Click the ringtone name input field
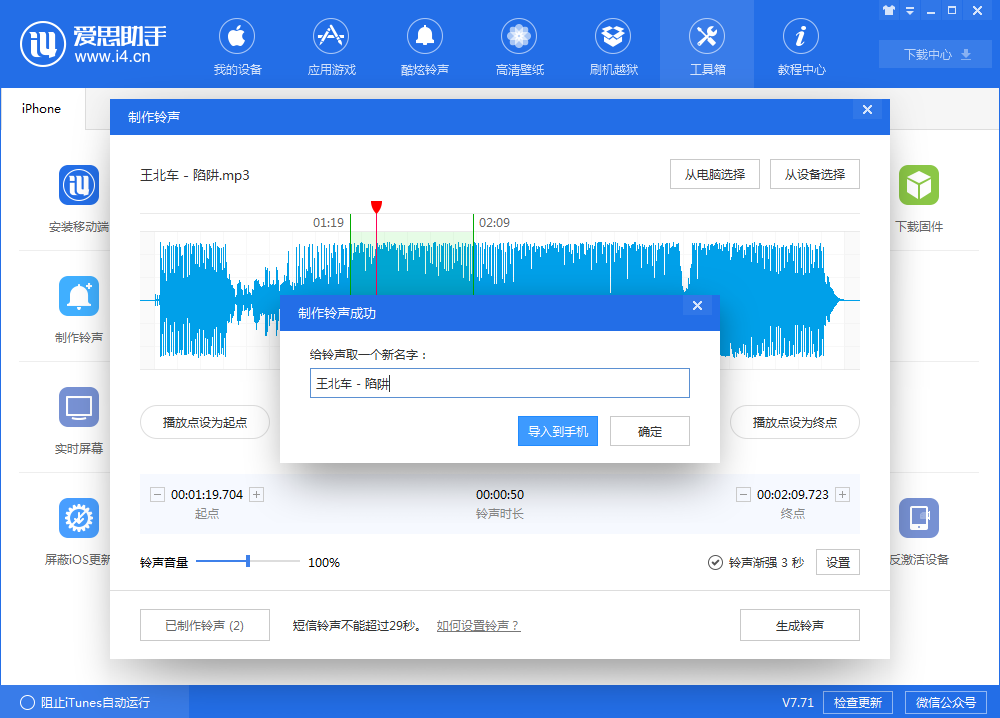 (x=499, y=383)
